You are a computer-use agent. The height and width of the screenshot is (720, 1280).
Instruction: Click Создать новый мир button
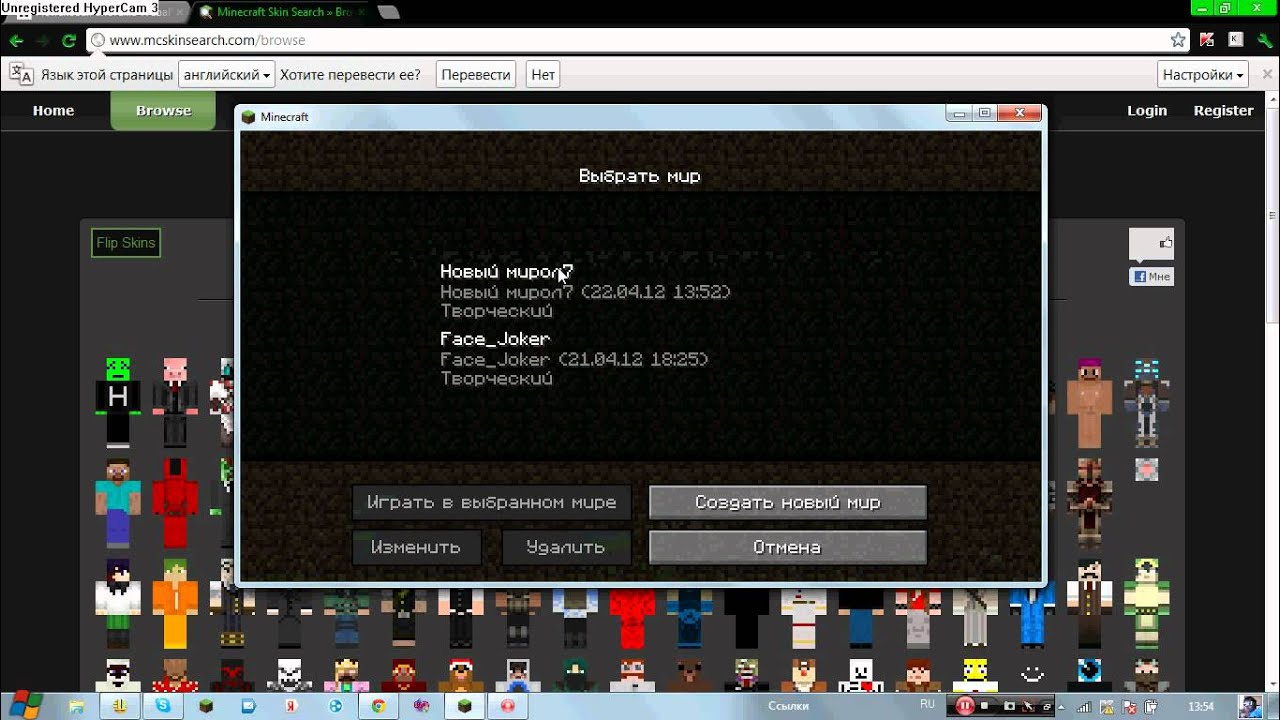[x=787, y=502]
